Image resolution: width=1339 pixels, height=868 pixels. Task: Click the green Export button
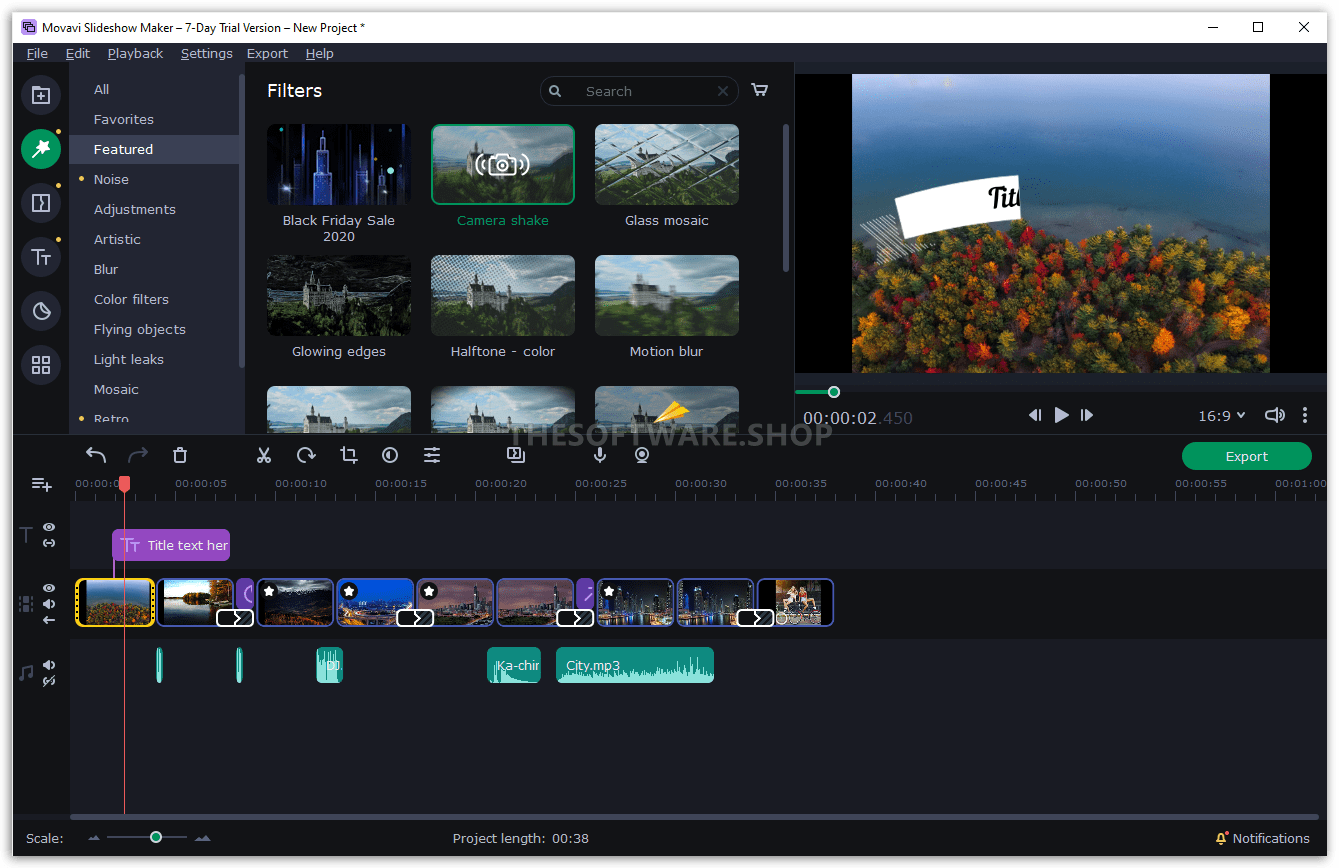click(x=1246, y=456)
